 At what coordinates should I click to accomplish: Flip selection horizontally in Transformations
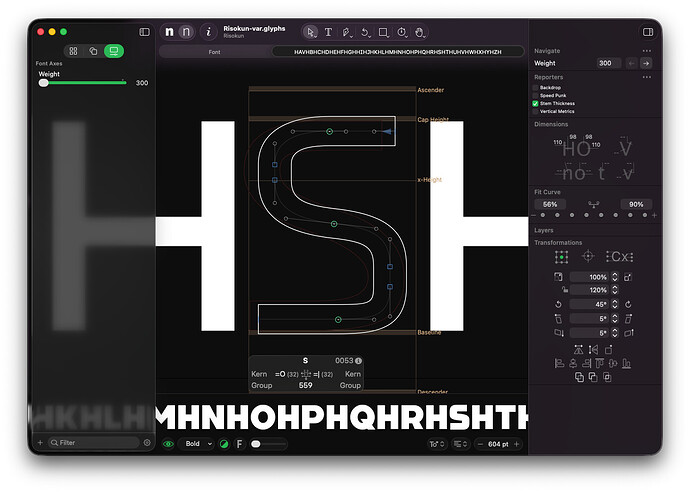(x=593, y=350)
